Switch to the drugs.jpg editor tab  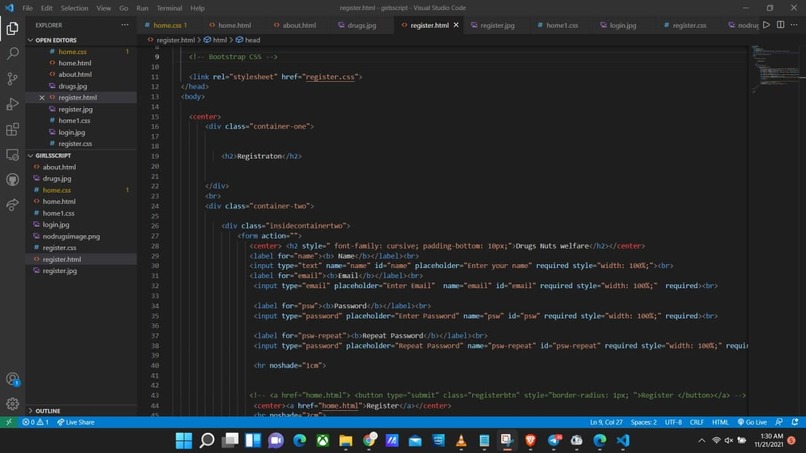tap(361, 25)
